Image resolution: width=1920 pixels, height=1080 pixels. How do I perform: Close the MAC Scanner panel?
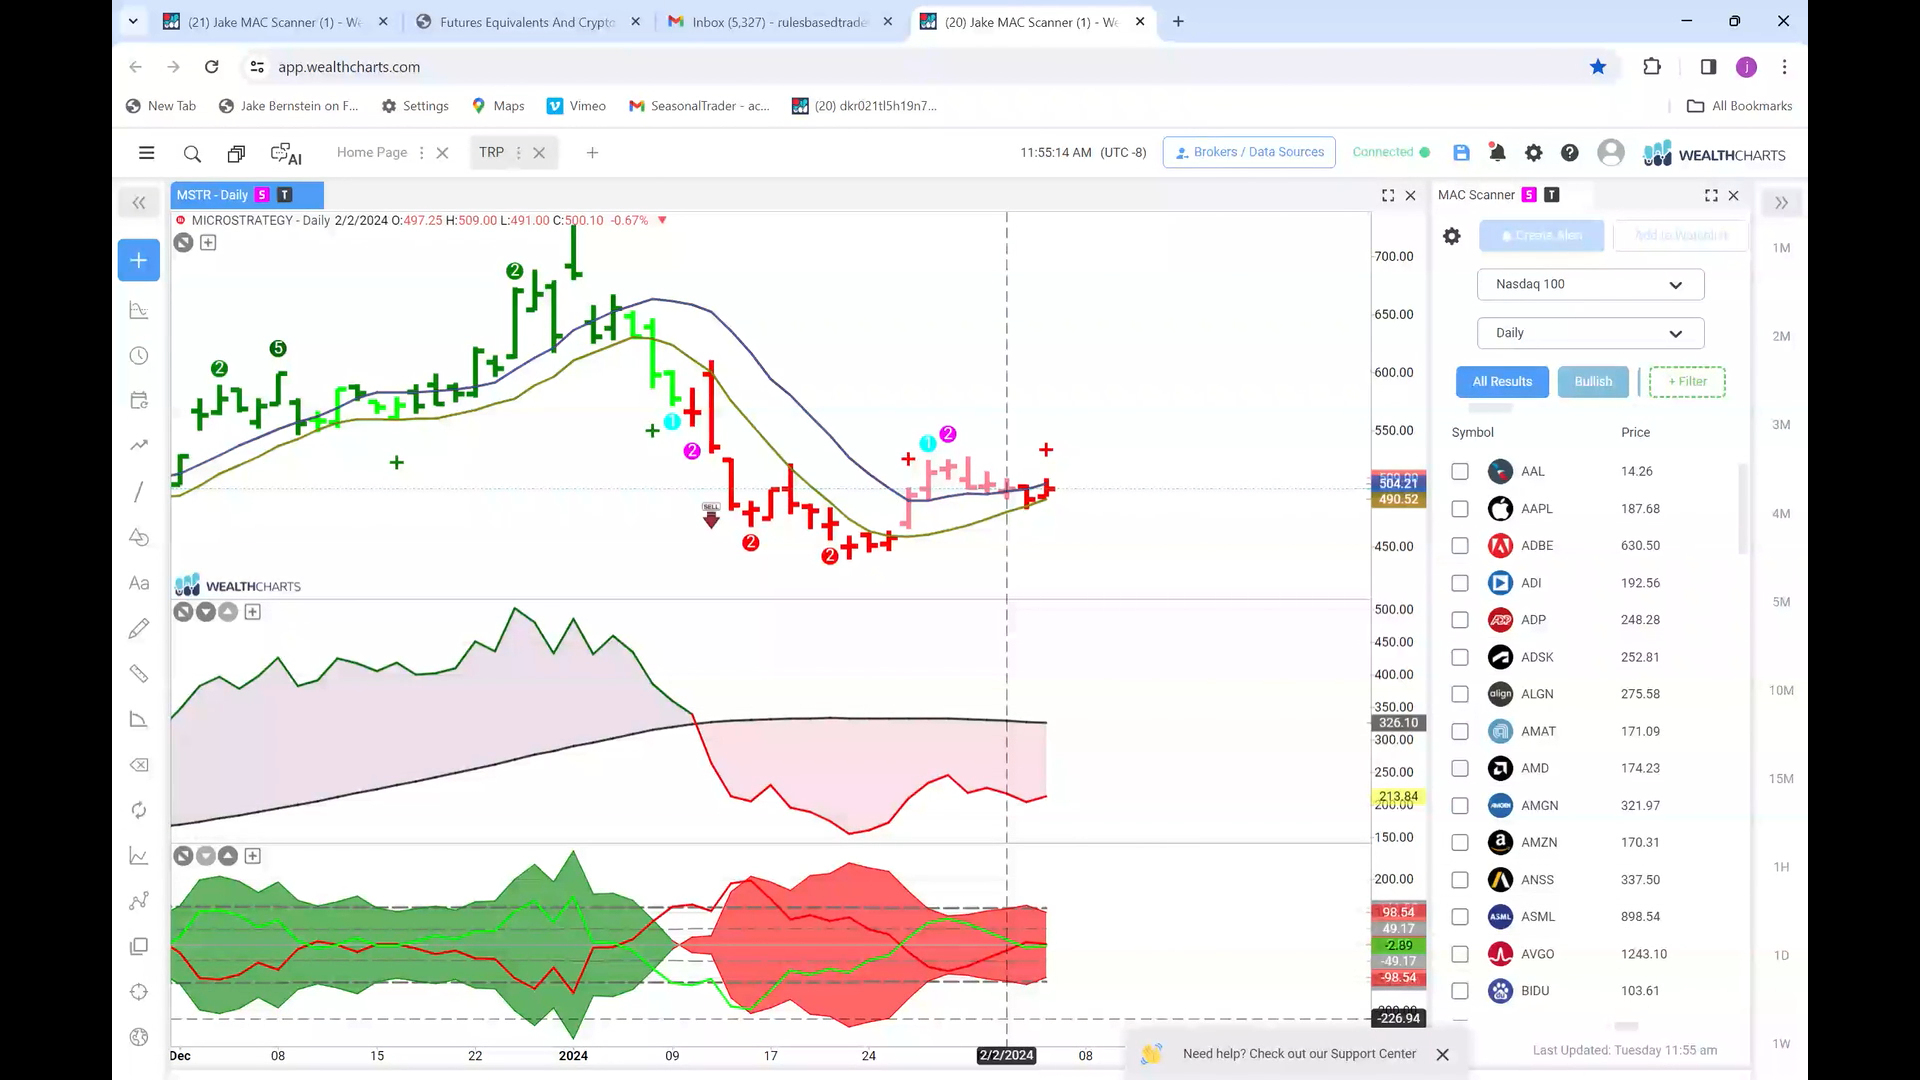1734,196
